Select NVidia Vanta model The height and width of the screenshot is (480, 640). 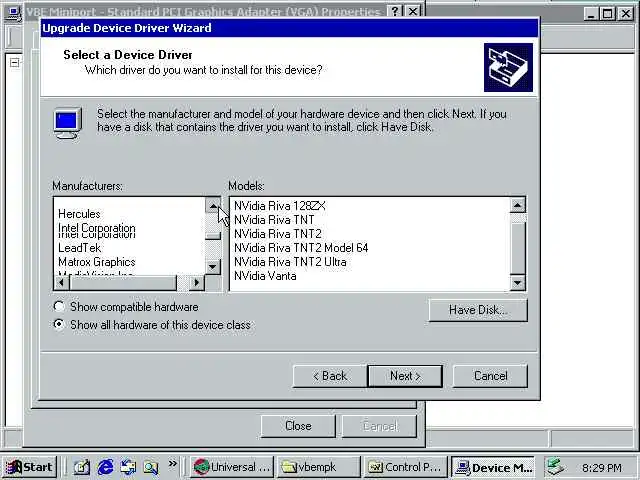(x=265, y=276)
